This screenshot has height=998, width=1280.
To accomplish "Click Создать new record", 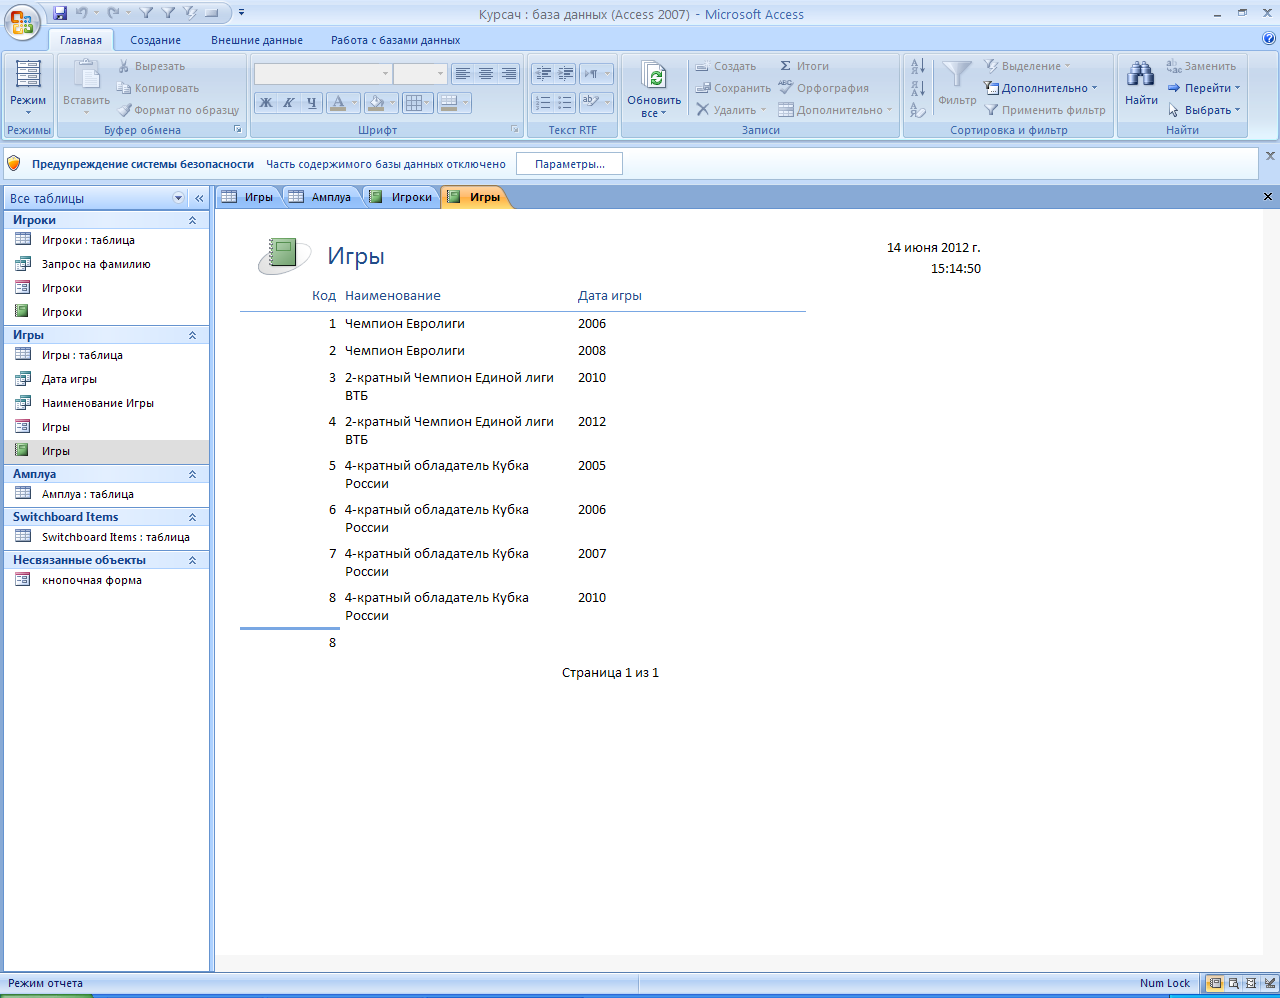I will click(x=726, y=66).
